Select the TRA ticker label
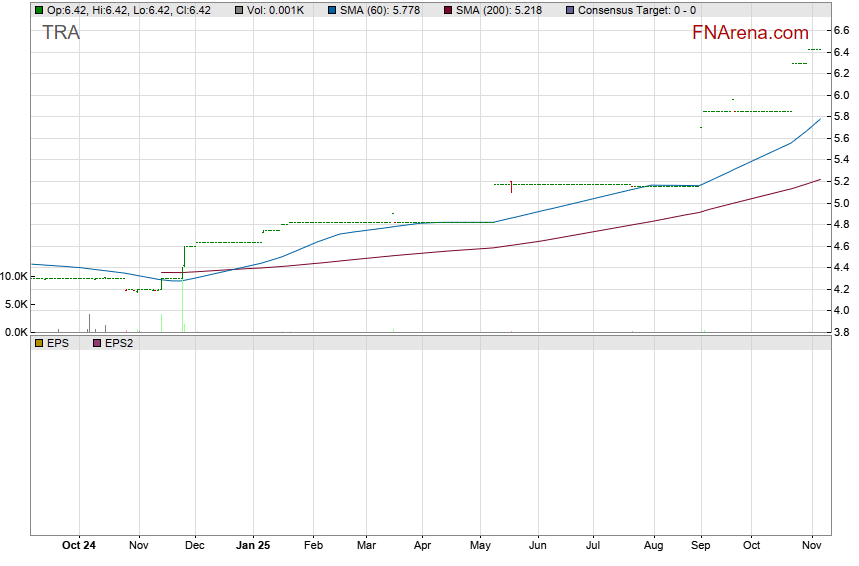Image resolution: width=859 pixels, height=566 pixels. coord(61,32)
